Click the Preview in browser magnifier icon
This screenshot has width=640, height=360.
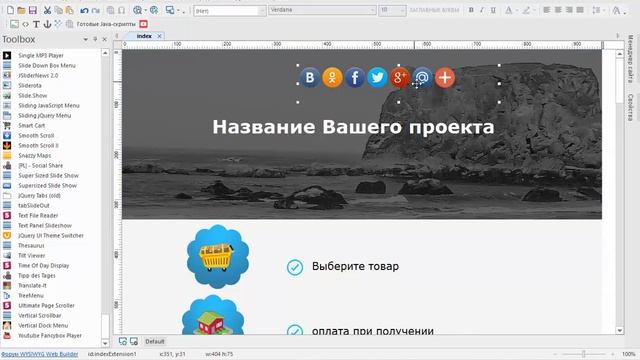(138, 10)
